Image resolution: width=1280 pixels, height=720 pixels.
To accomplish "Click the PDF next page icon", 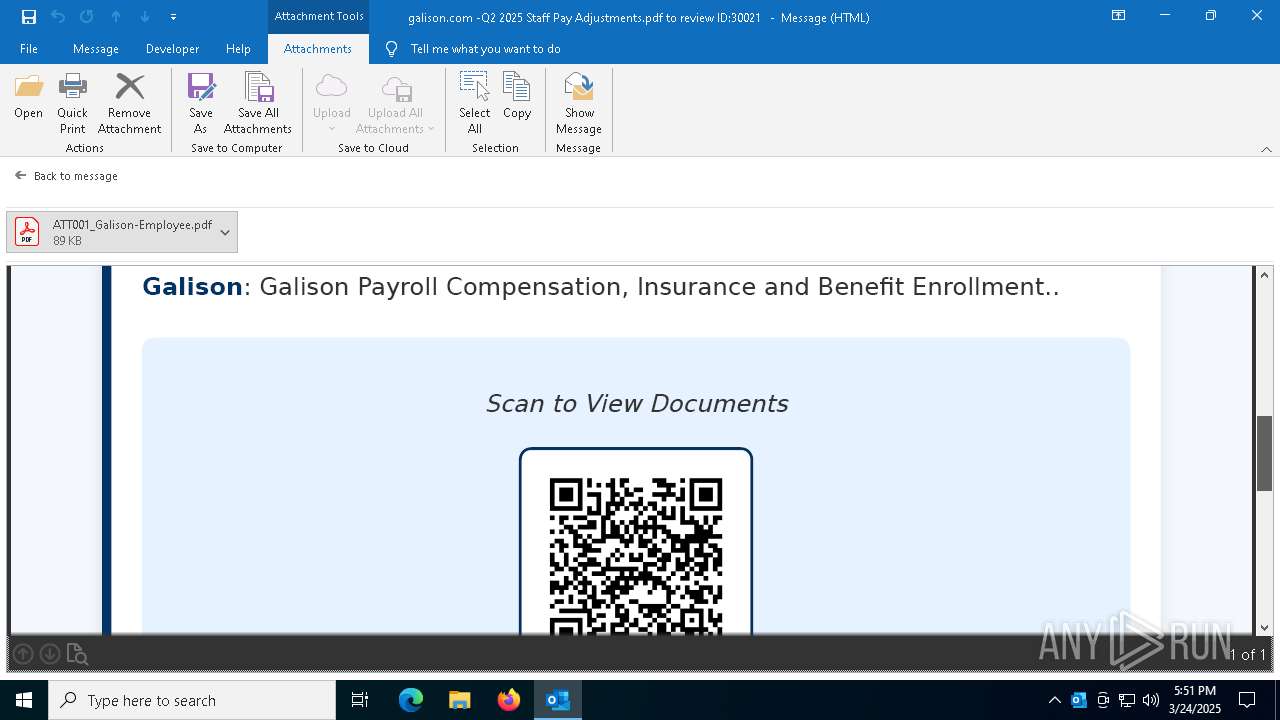I will tap(50, 654).
